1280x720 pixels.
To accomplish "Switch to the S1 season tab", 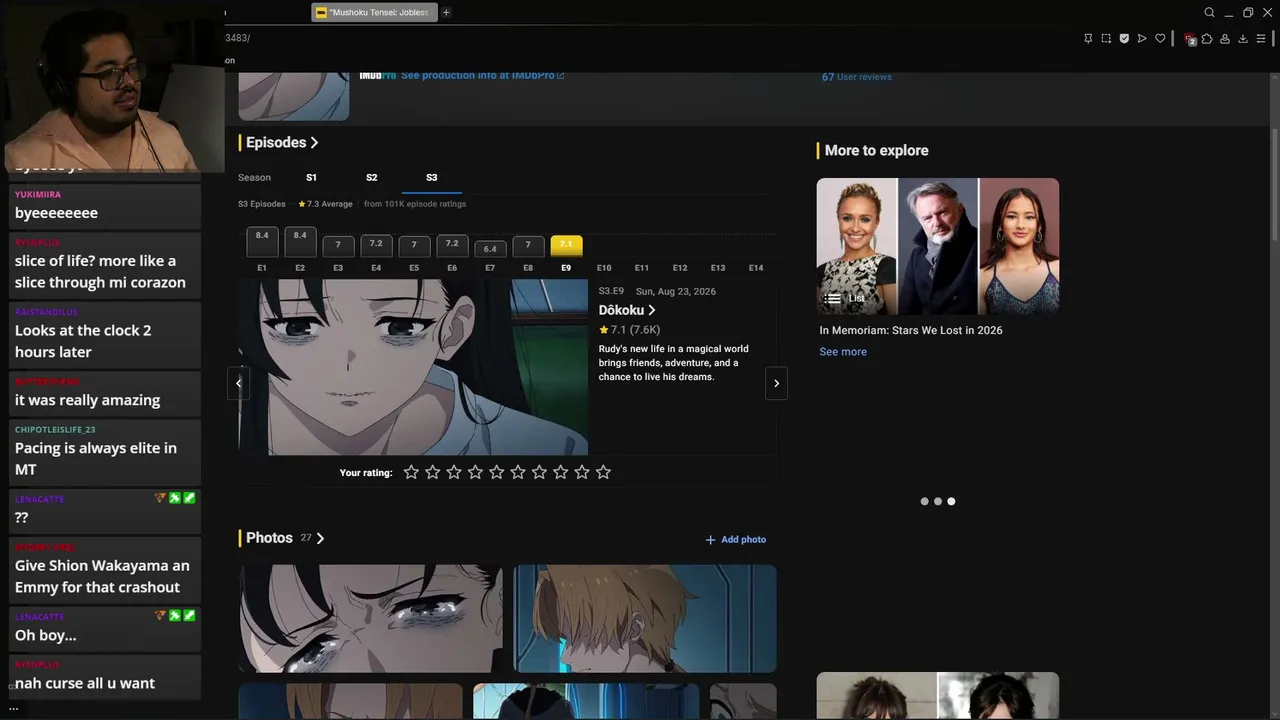I will [x=311, y=177].
